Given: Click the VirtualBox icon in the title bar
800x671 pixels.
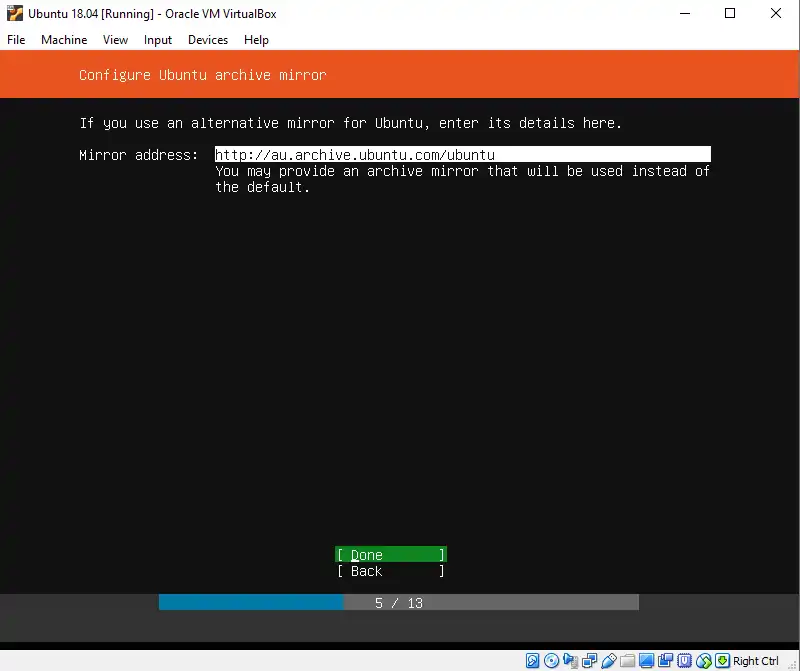Looking at the screenshot, I should tap(15, 14).
